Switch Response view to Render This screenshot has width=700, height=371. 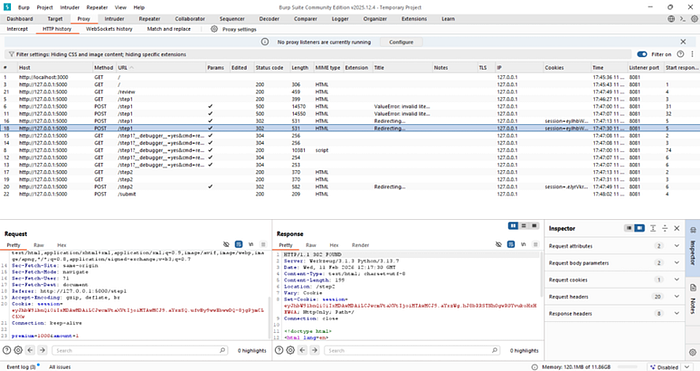click(360, 245)
